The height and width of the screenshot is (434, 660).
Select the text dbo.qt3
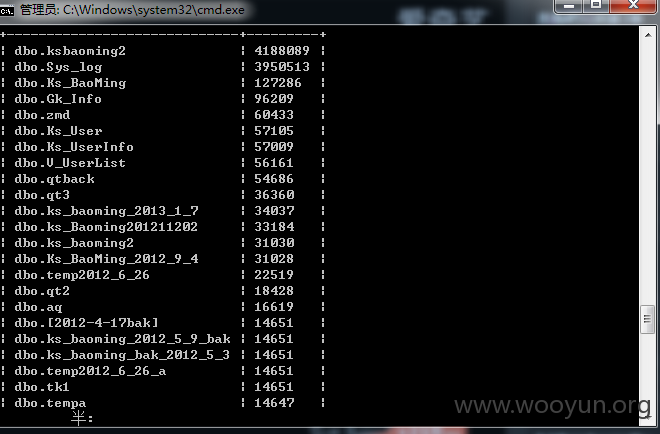42,195
